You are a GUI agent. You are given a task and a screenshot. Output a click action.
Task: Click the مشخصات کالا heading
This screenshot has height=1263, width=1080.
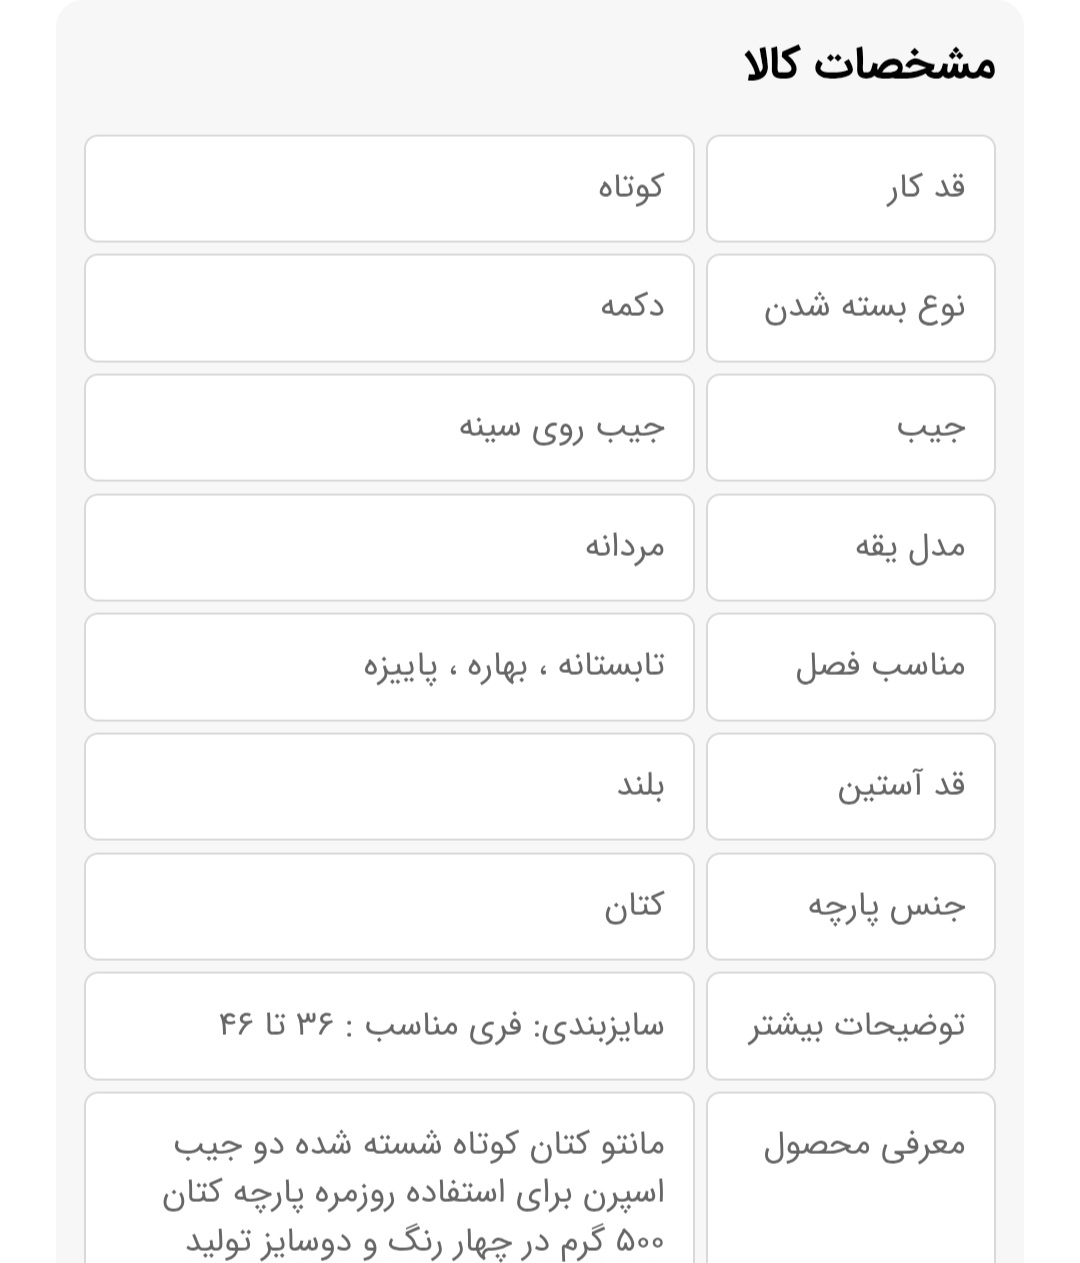coord(870,65)
